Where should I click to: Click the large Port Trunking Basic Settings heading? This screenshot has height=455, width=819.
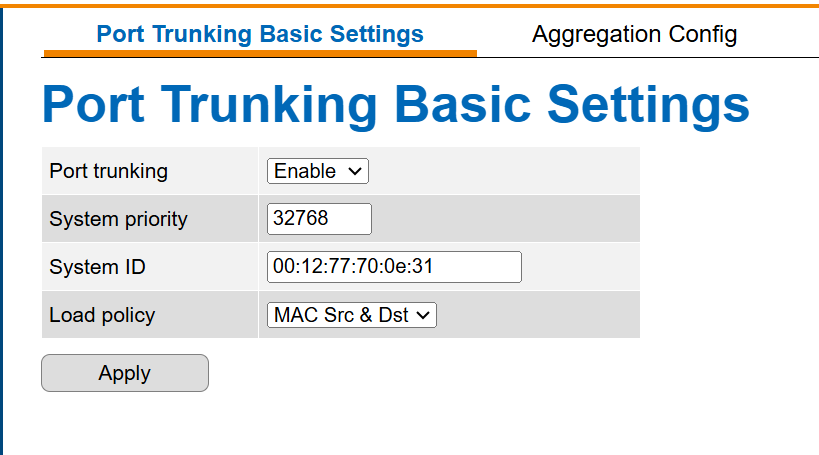click(395, 105)
